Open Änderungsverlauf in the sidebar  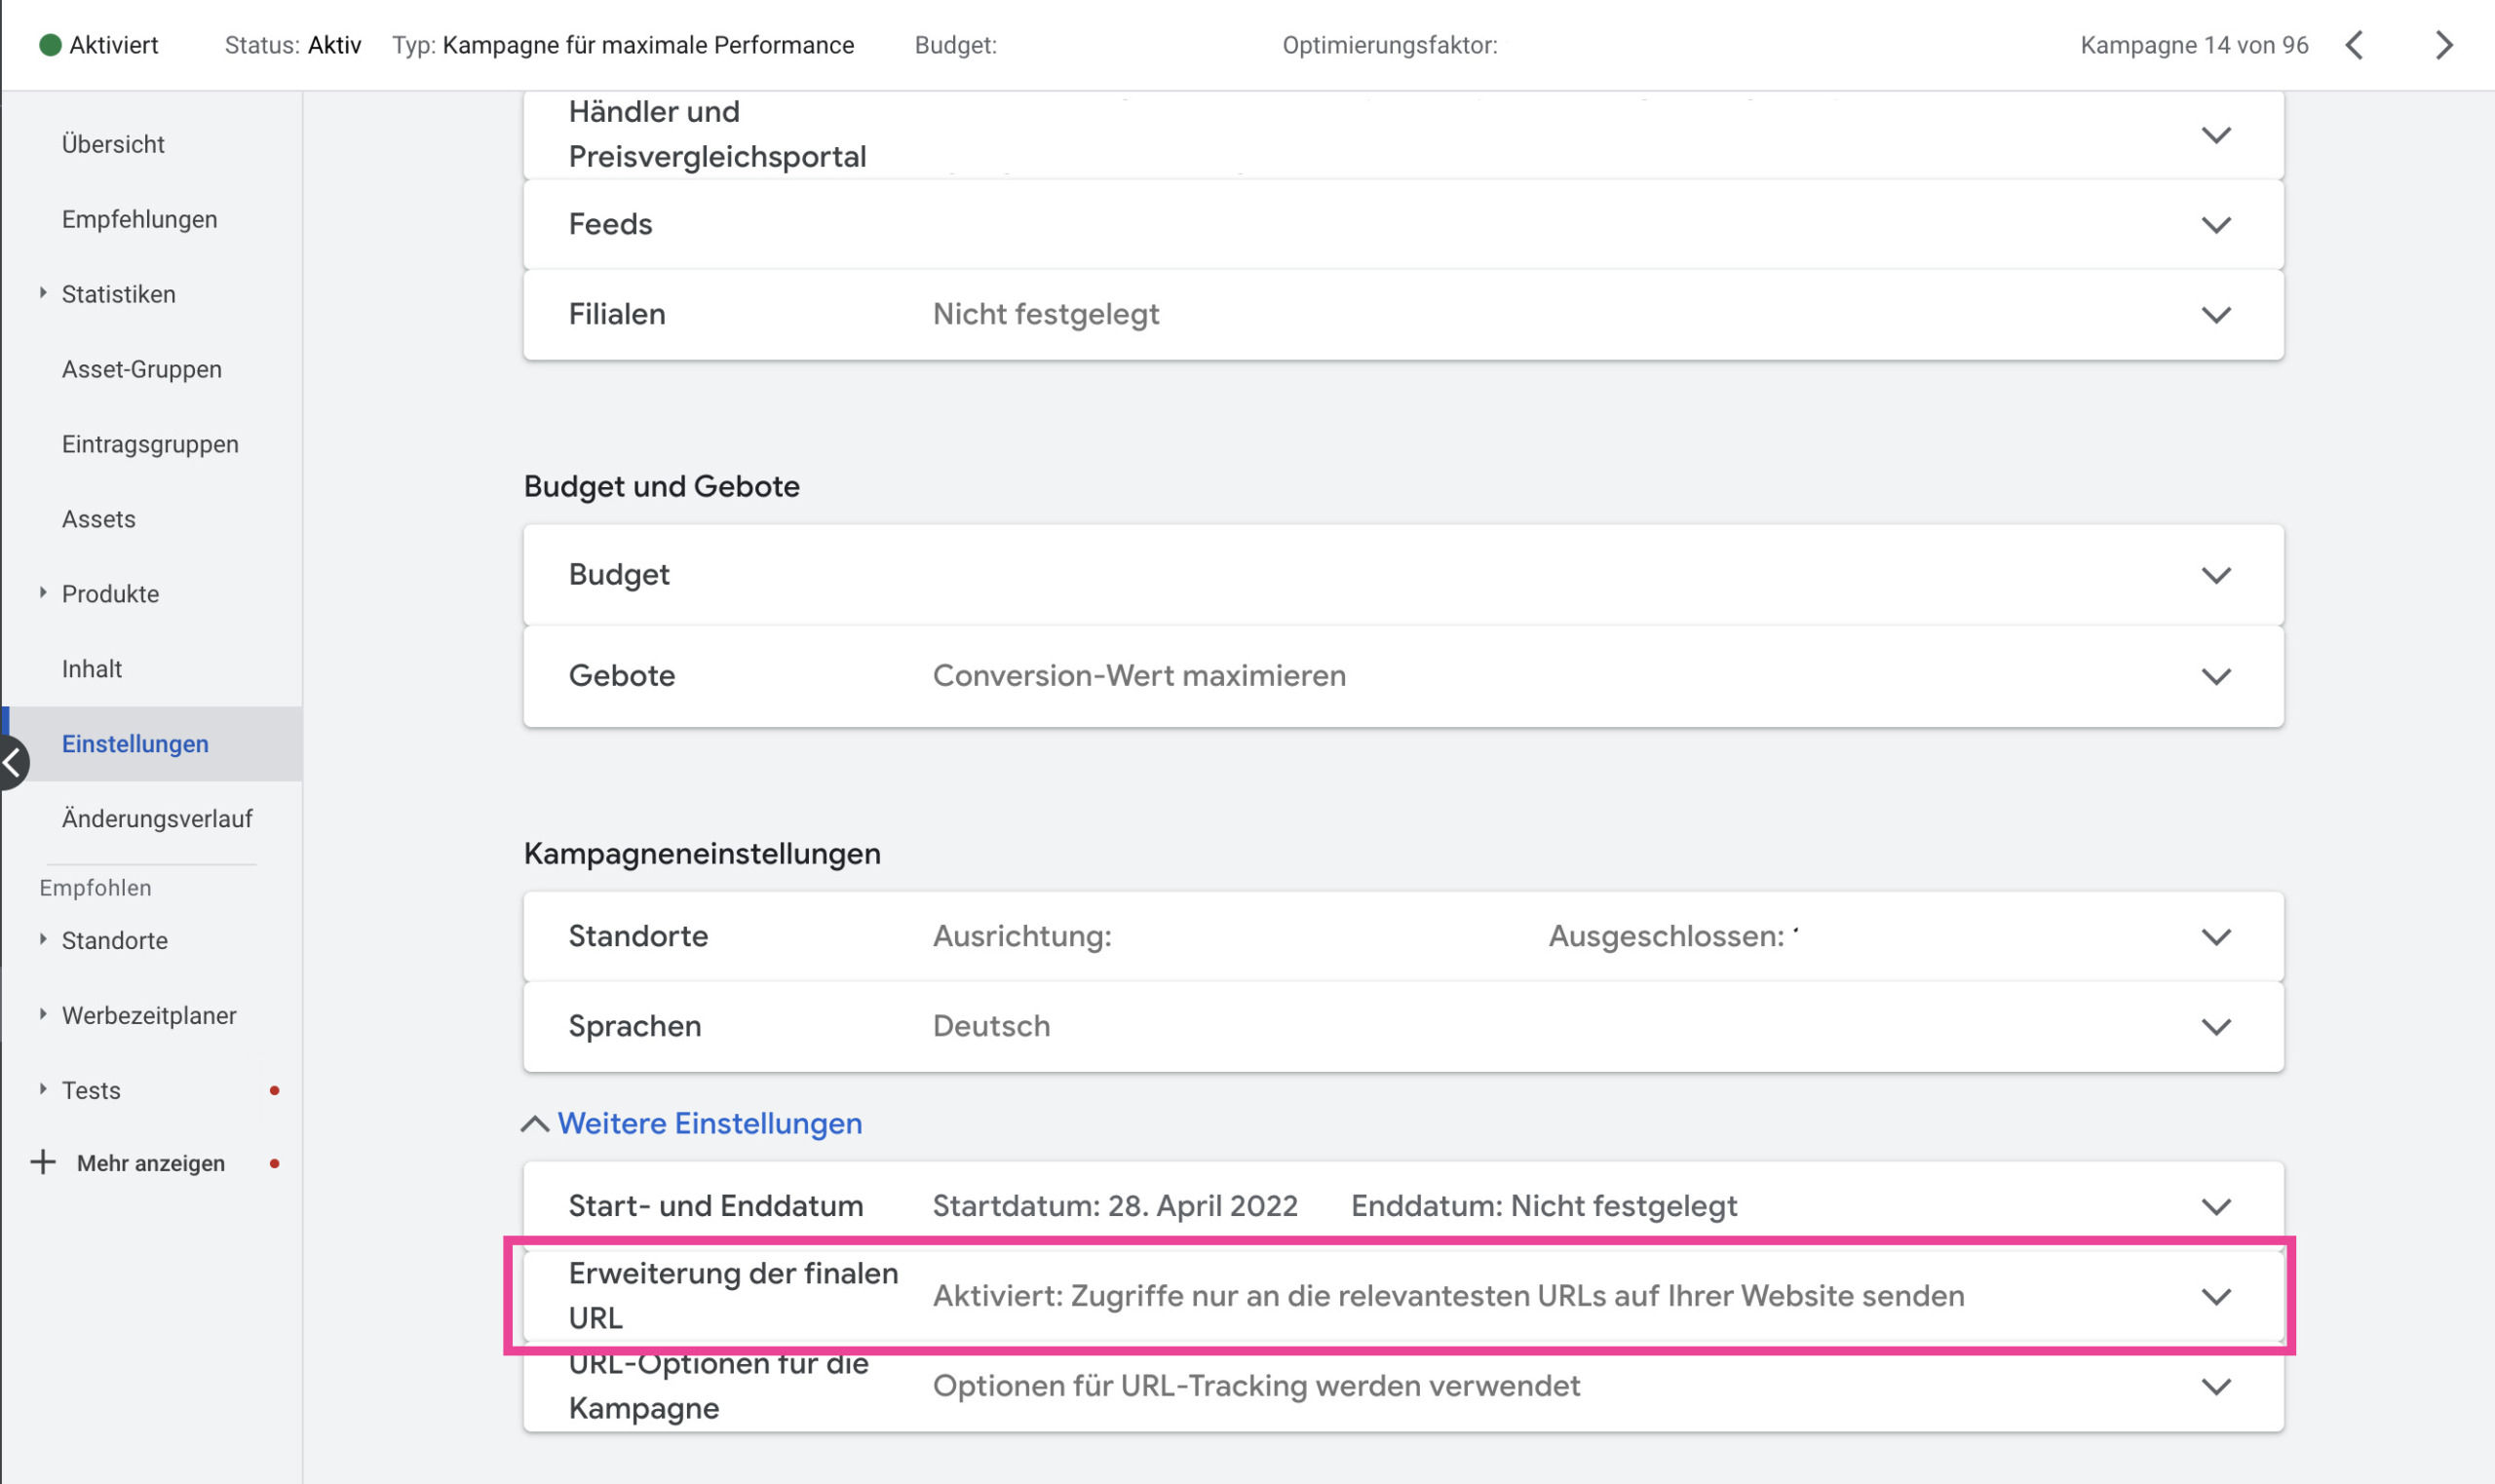click(157, 819)
